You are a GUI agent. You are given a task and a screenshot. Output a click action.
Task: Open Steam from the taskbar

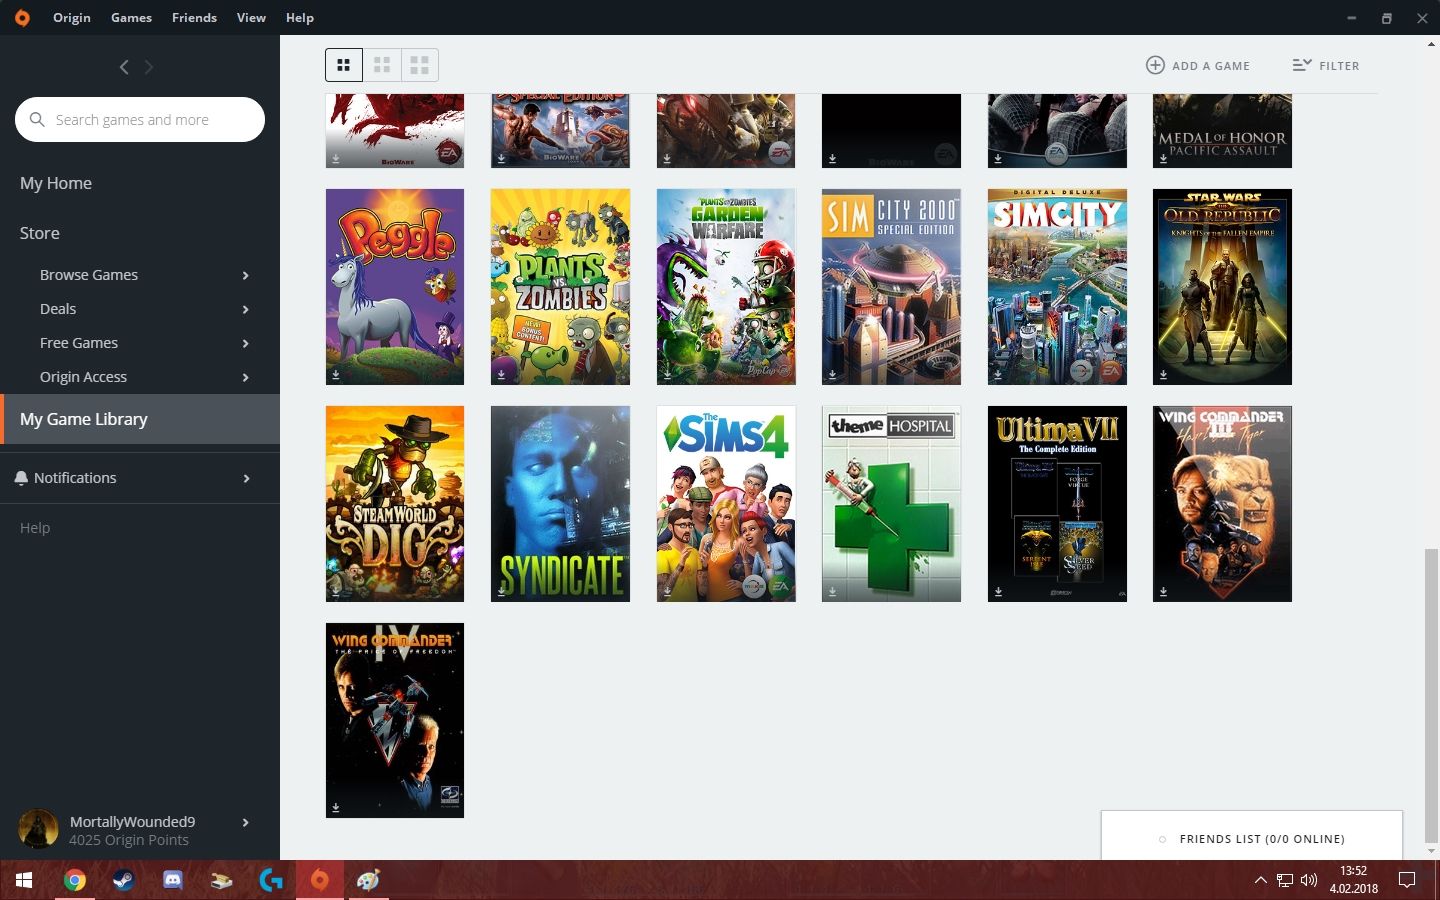(123, 880)
